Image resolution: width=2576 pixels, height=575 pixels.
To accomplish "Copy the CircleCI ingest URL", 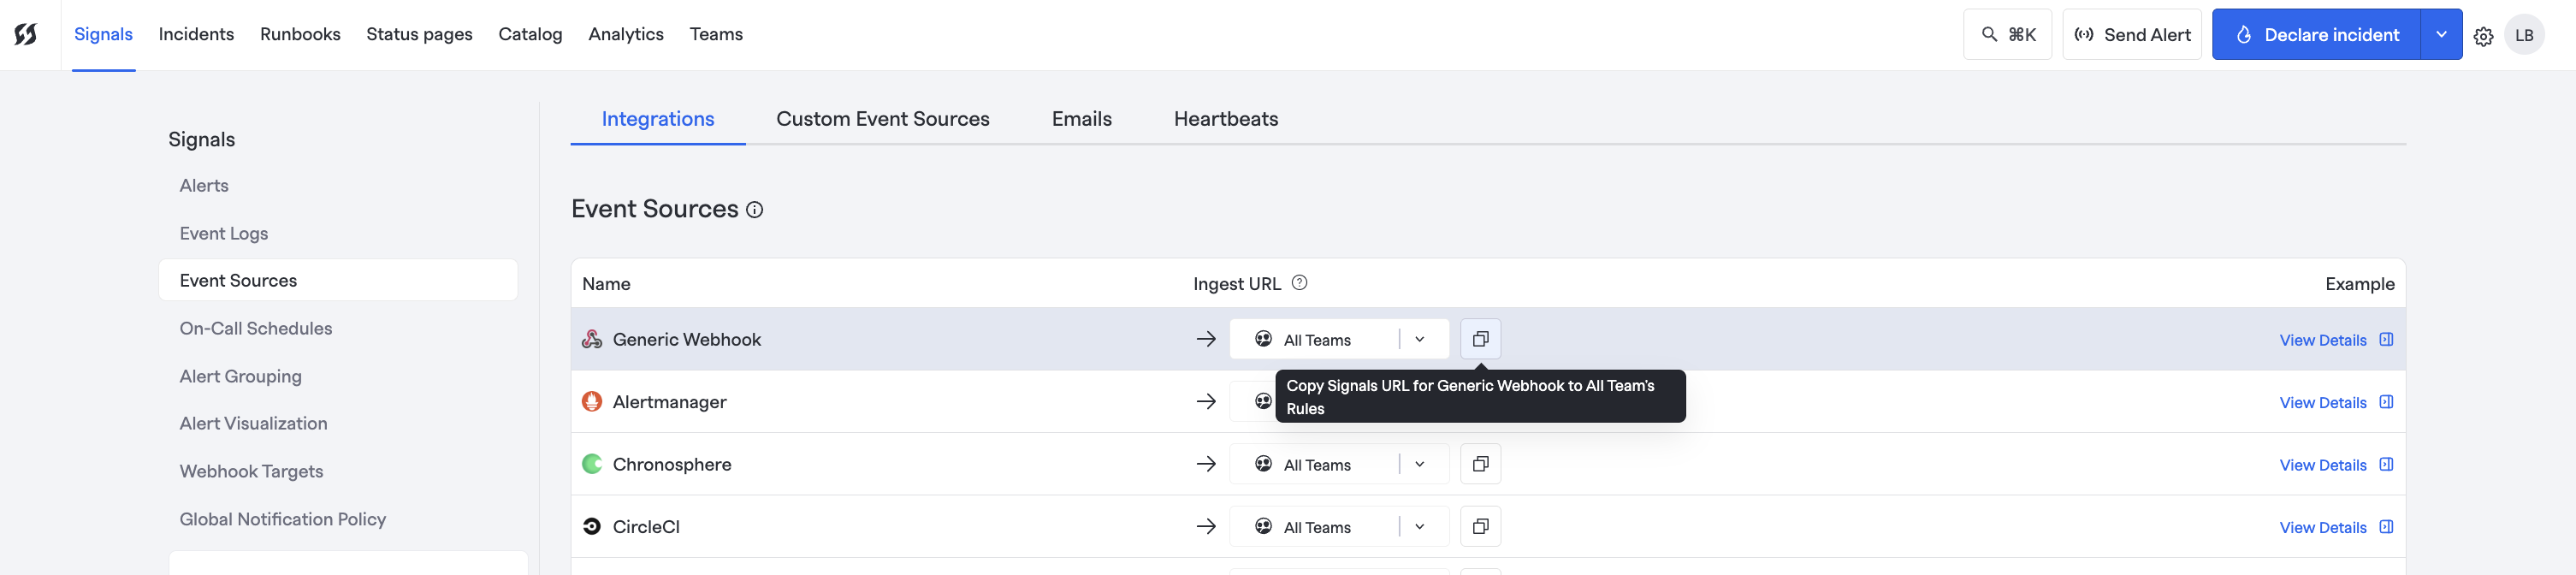I will click(x=1480, y=527).
